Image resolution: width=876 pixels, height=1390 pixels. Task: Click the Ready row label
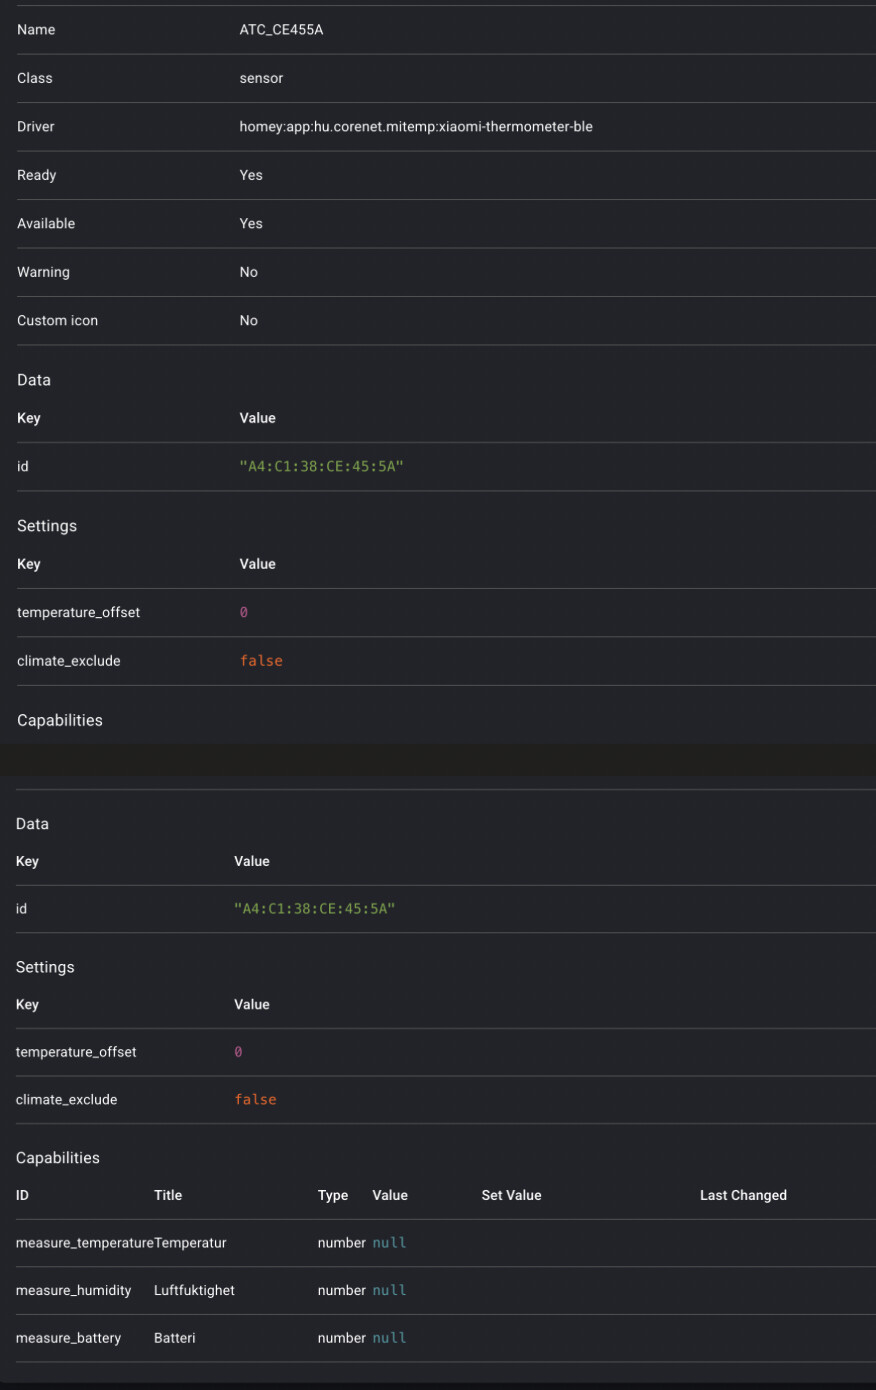37,175
